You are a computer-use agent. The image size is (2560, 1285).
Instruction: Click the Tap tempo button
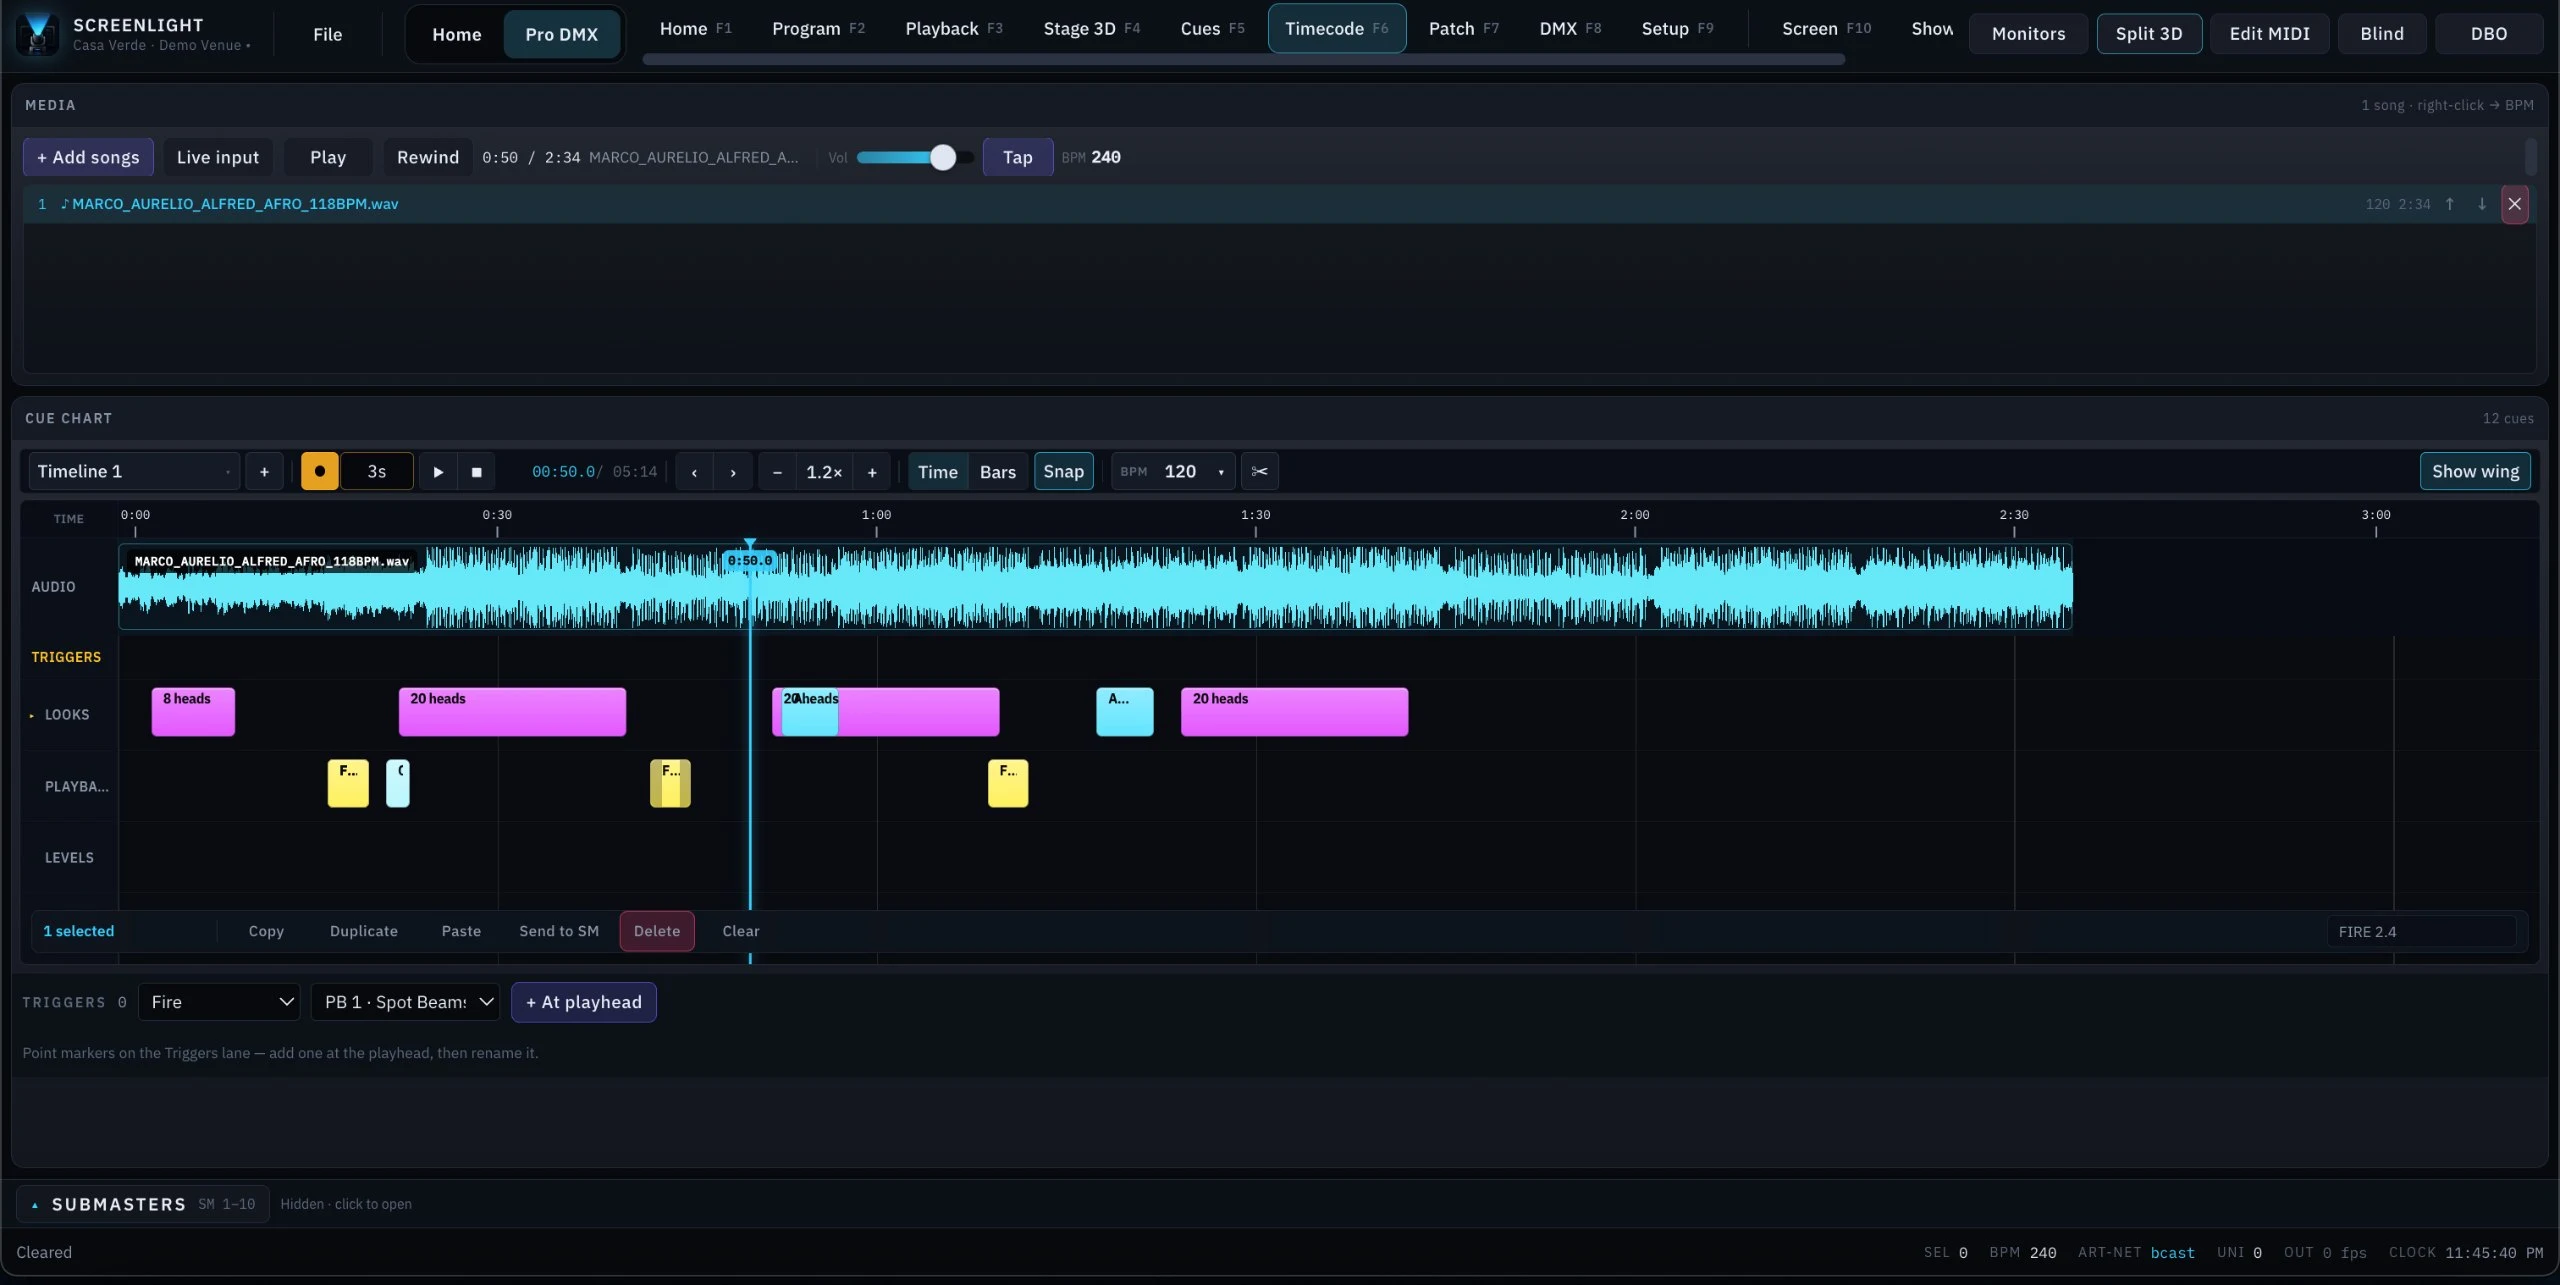[1017, 157]
